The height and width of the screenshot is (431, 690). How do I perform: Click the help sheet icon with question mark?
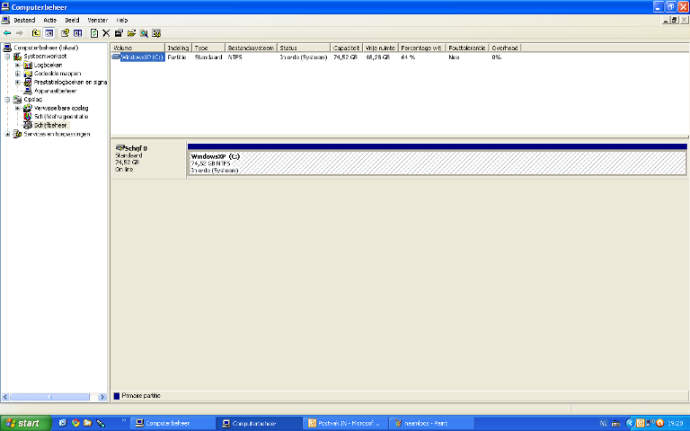(x=65, y=33)
